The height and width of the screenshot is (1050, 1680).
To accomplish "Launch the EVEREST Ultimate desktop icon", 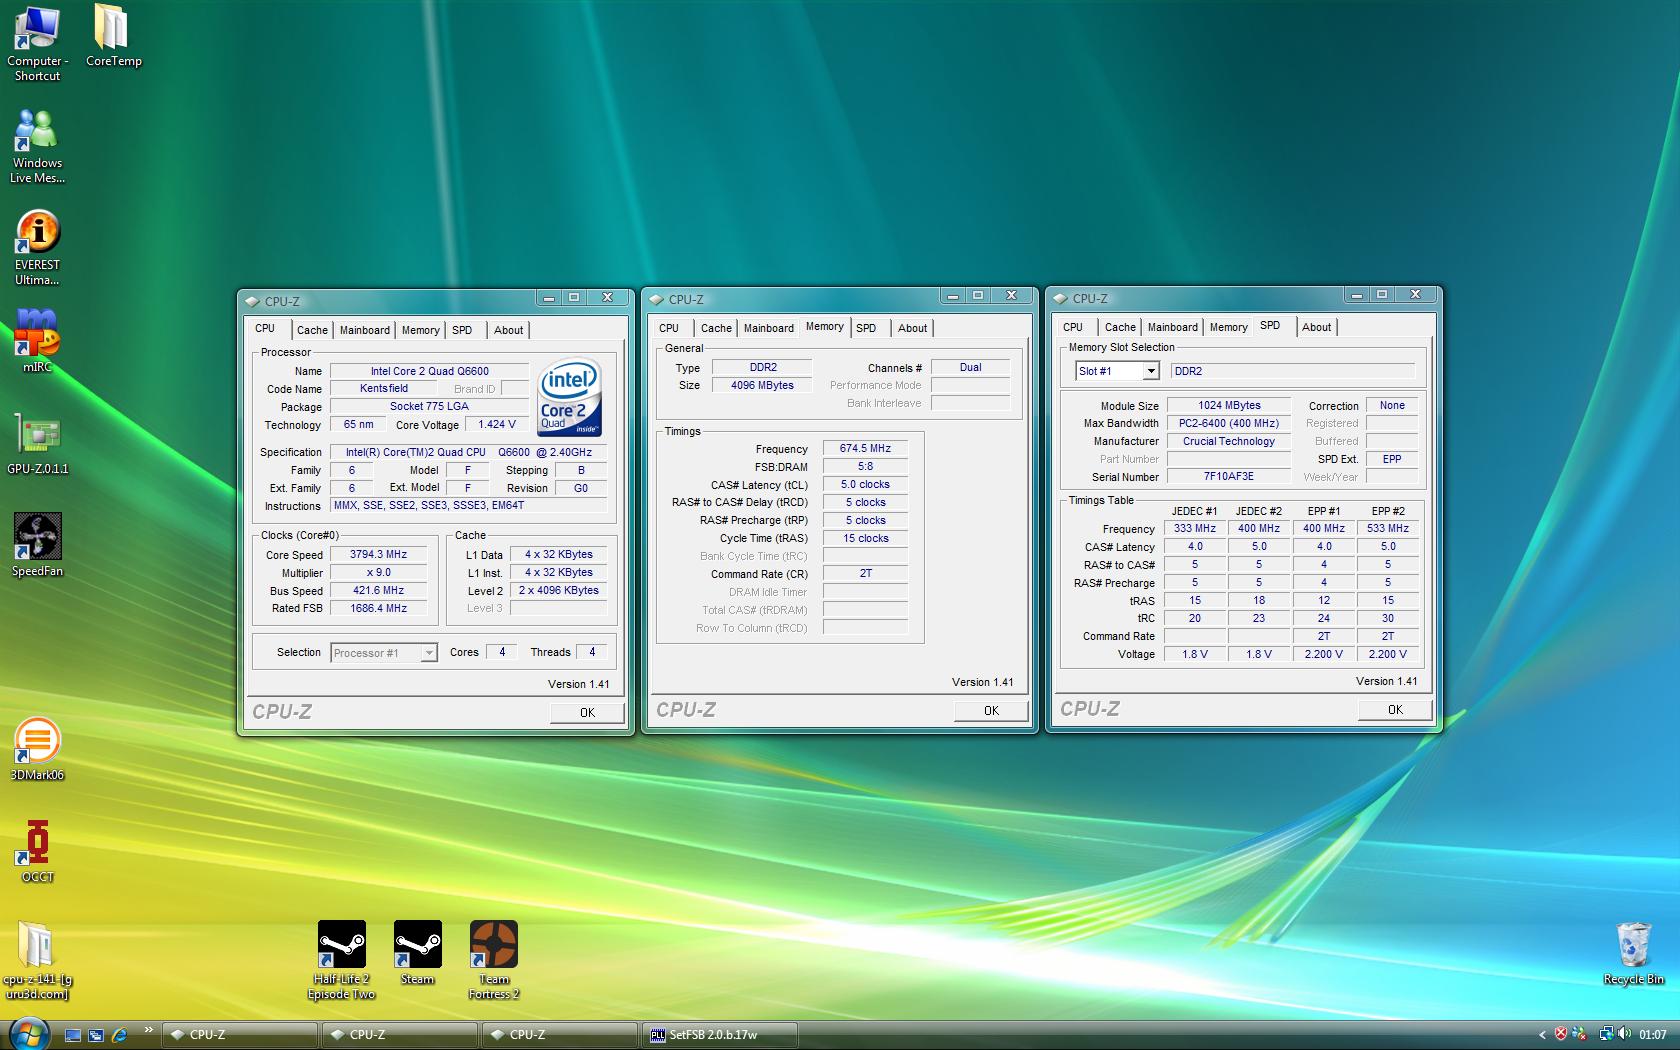I will click(x=37, y=248).
